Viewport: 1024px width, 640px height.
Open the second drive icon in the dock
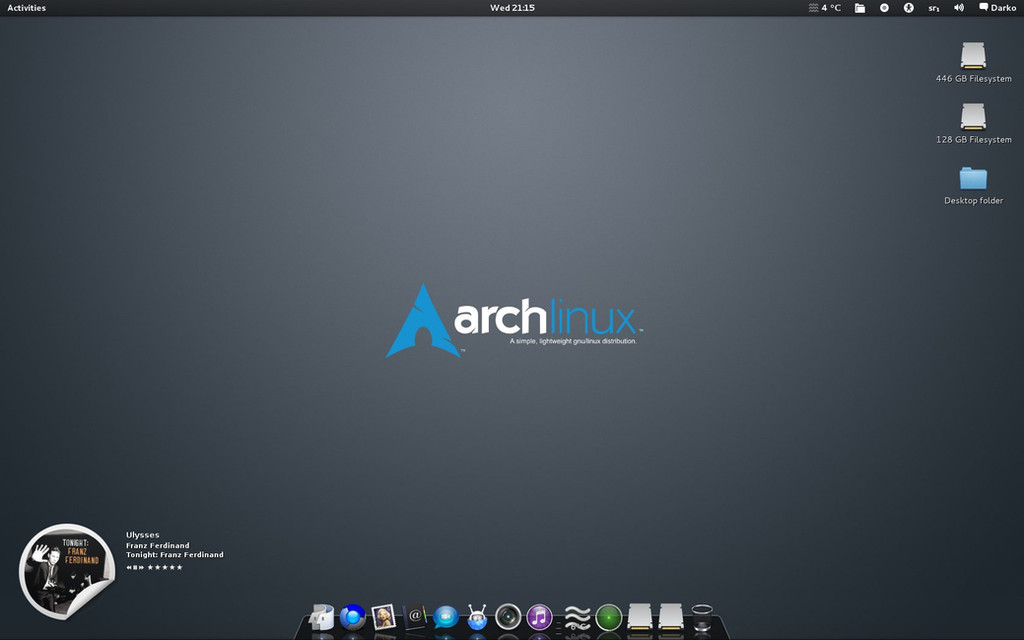[671, 617]
